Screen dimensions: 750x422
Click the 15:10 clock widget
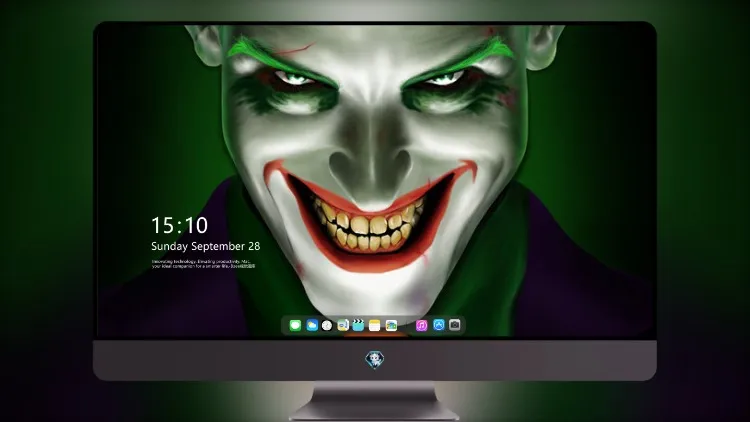[x=179, y=225]
